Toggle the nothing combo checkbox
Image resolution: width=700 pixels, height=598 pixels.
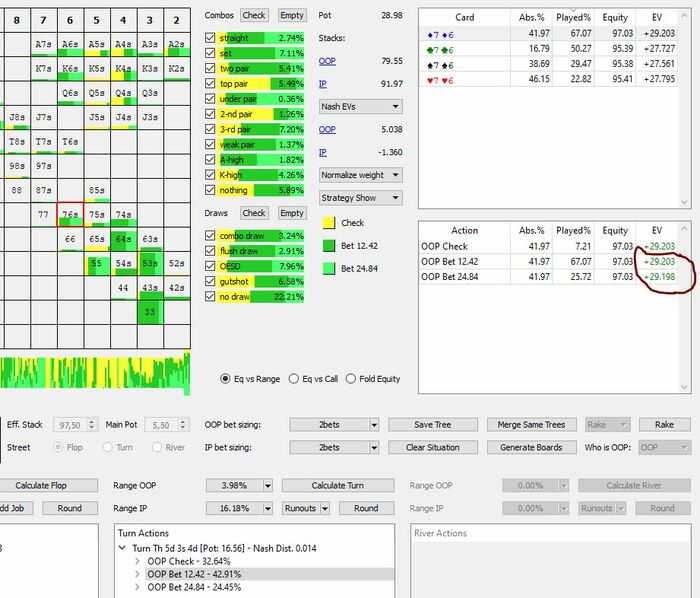[x=210, y=190]
